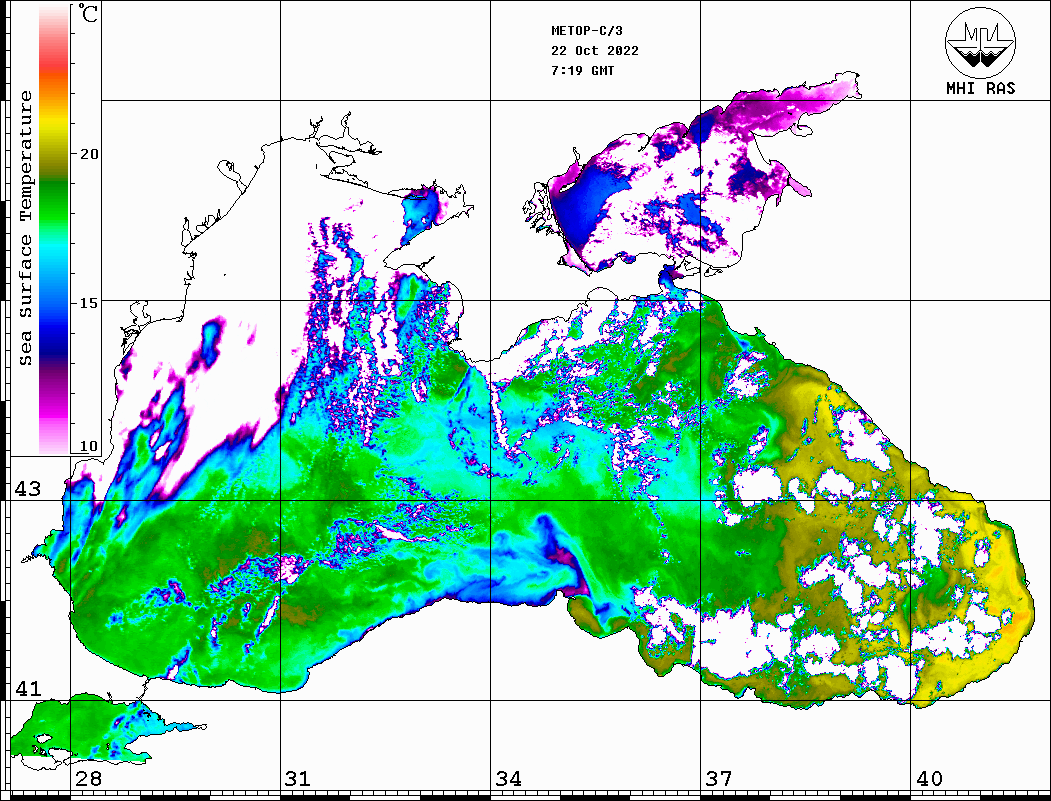Click the longitude label 34
1051x801 pixels.
[x=508, y=778]
